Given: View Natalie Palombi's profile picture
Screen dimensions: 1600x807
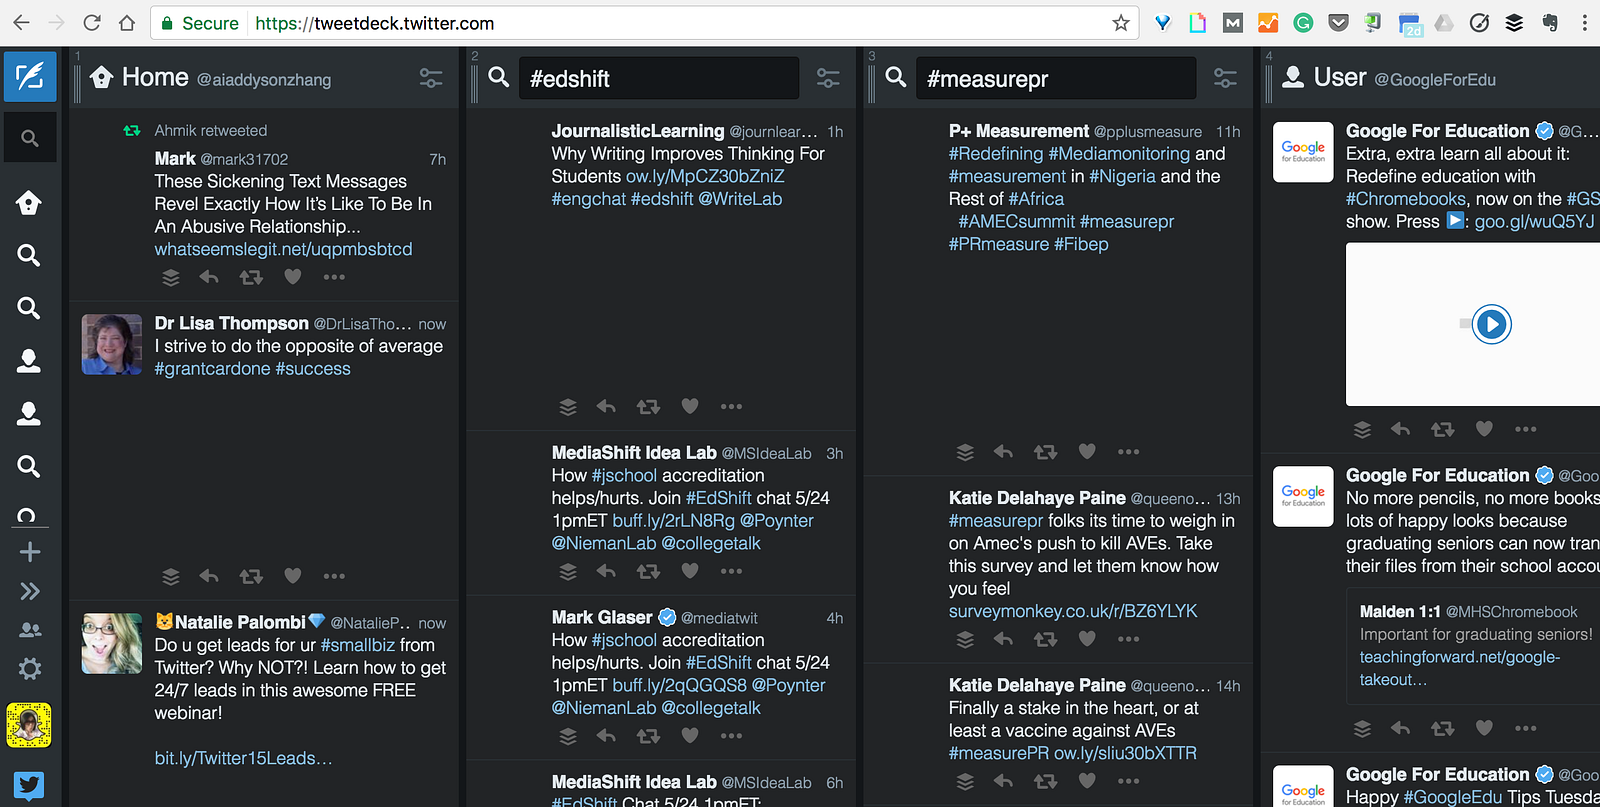Looking at the screenshot, I should coord(112,643).
